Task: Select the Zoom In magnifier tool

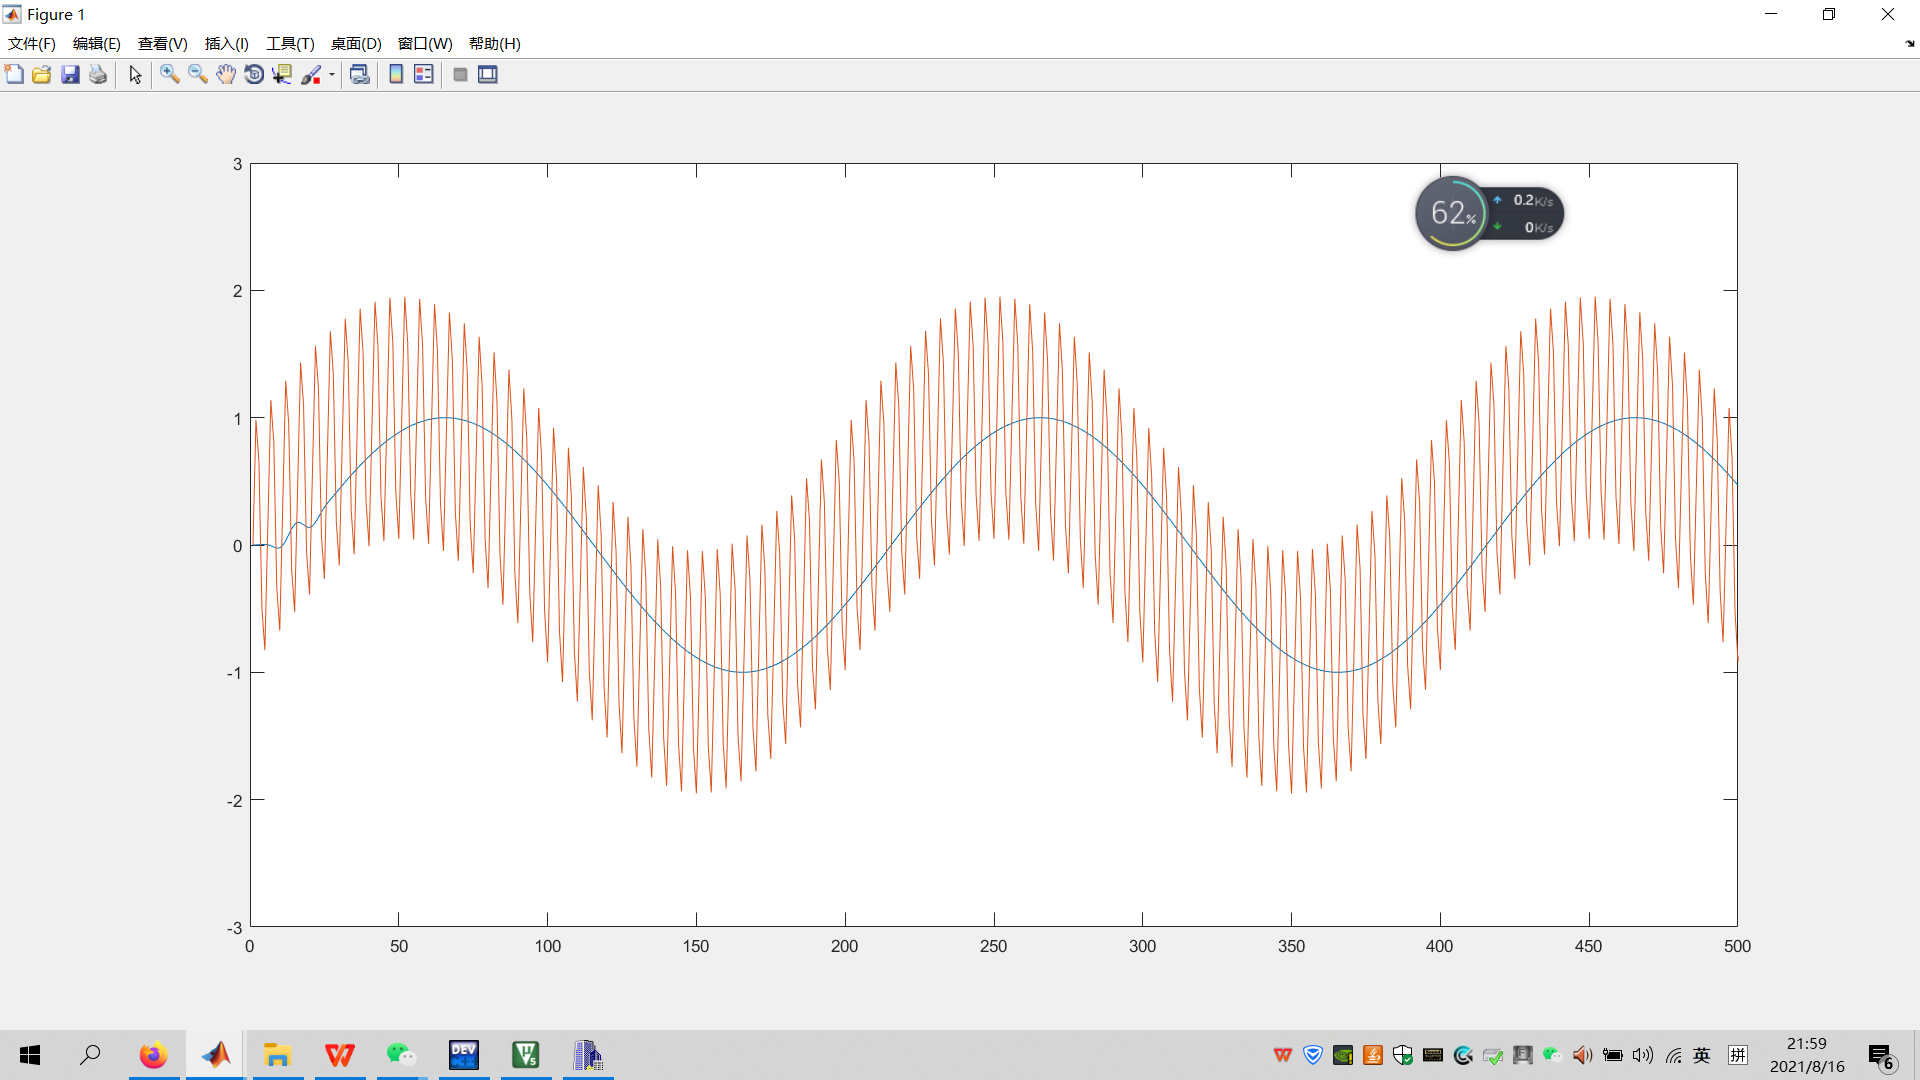Action: [x=170, y=75]
